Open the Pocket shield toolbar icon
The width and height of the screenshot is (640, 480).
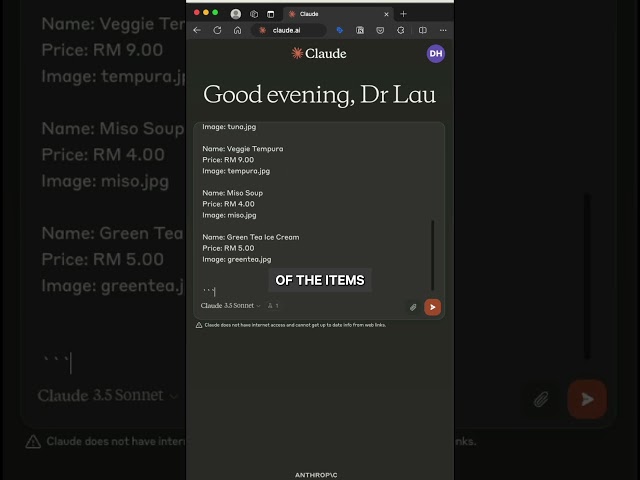[x=380, y=30]
